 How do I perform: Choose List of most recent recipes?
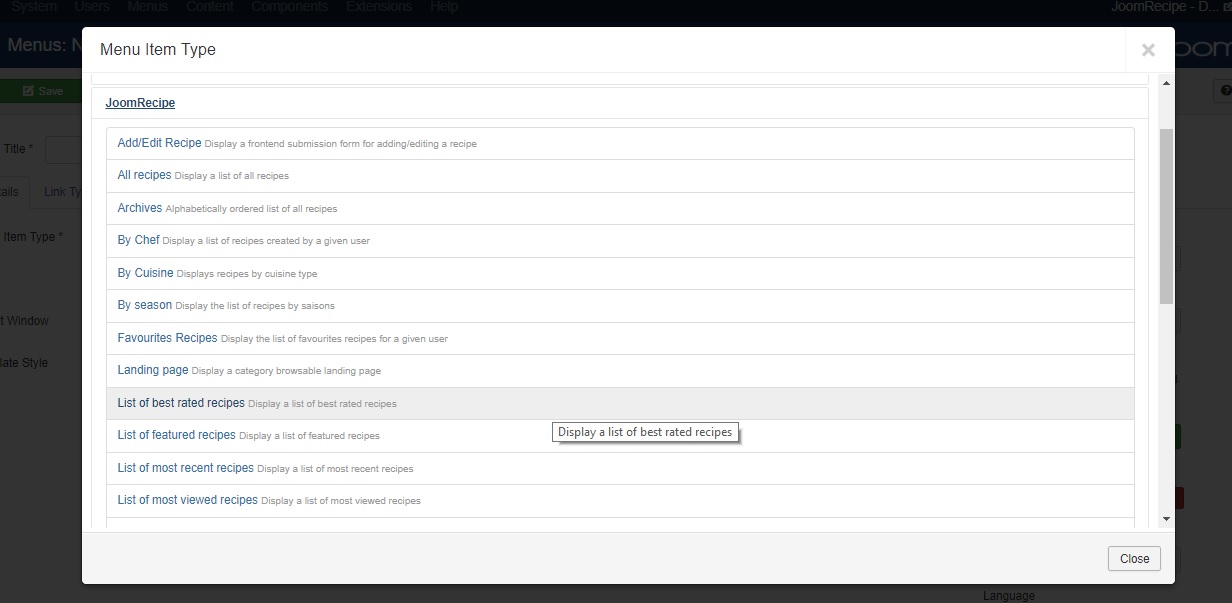pyautogui.click(x=620, y=468)
